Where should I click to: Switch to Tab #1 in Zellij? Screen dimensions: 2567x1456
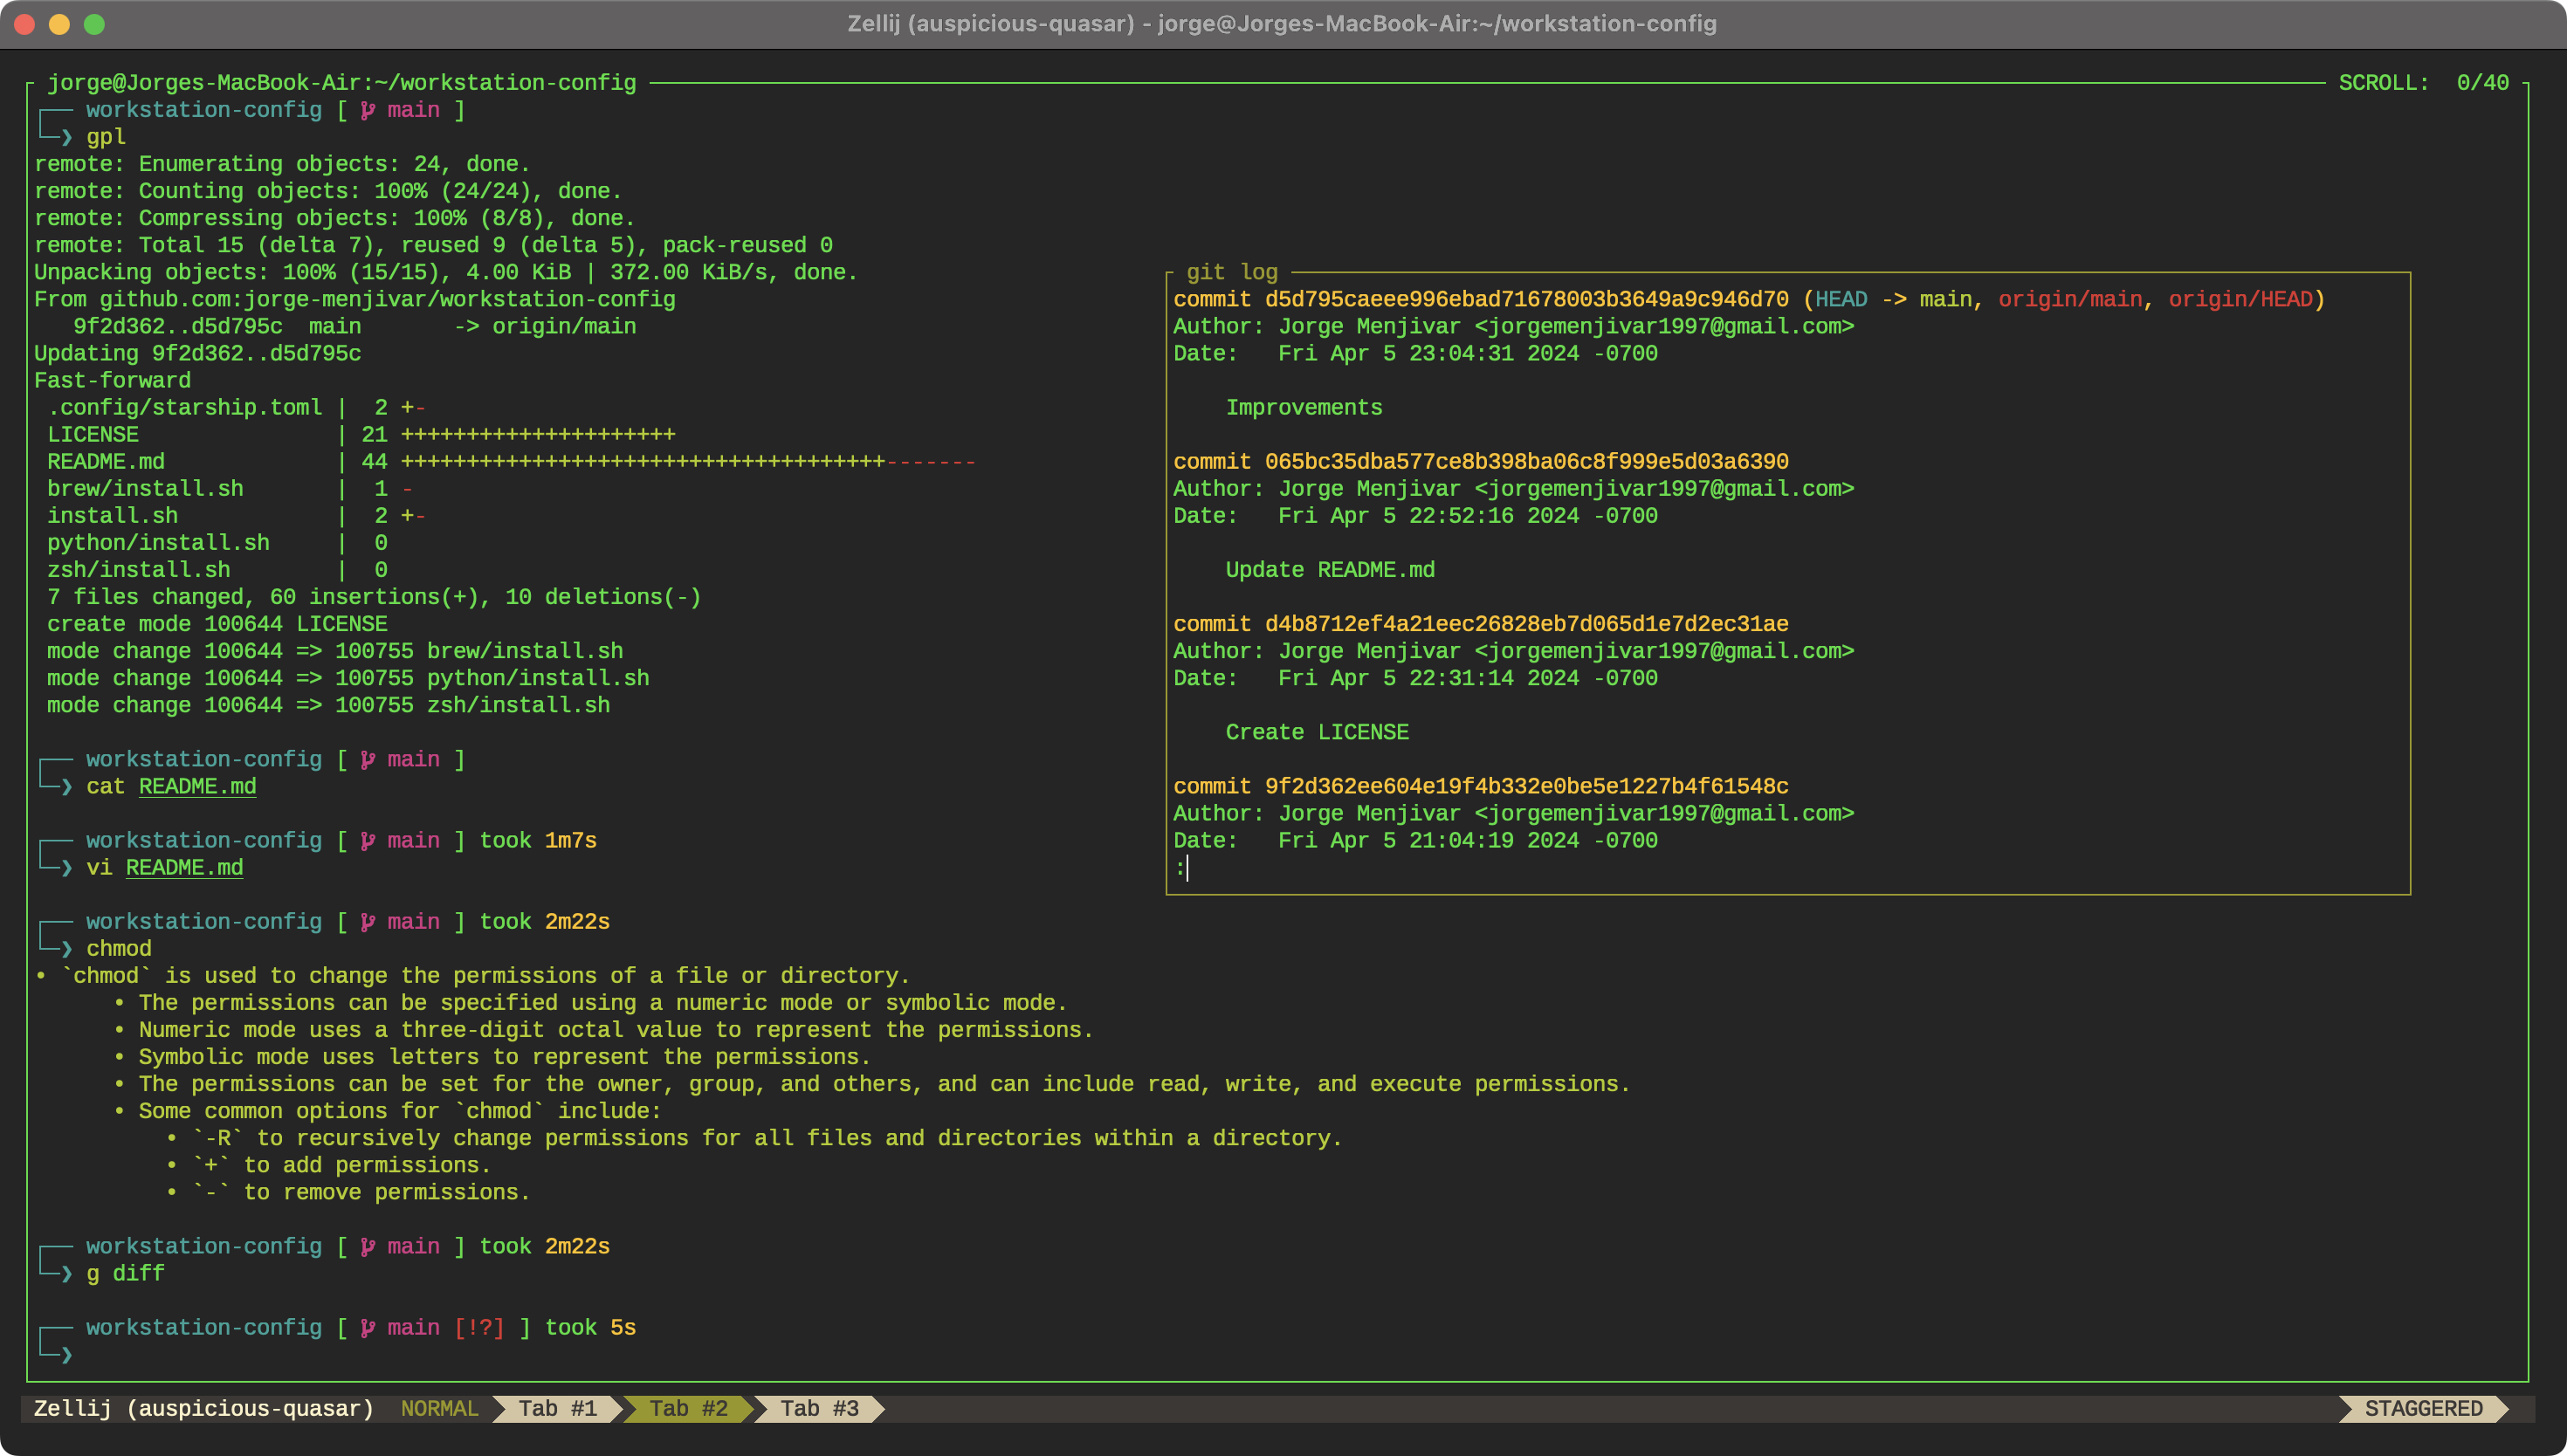[x=557, y=1408]
